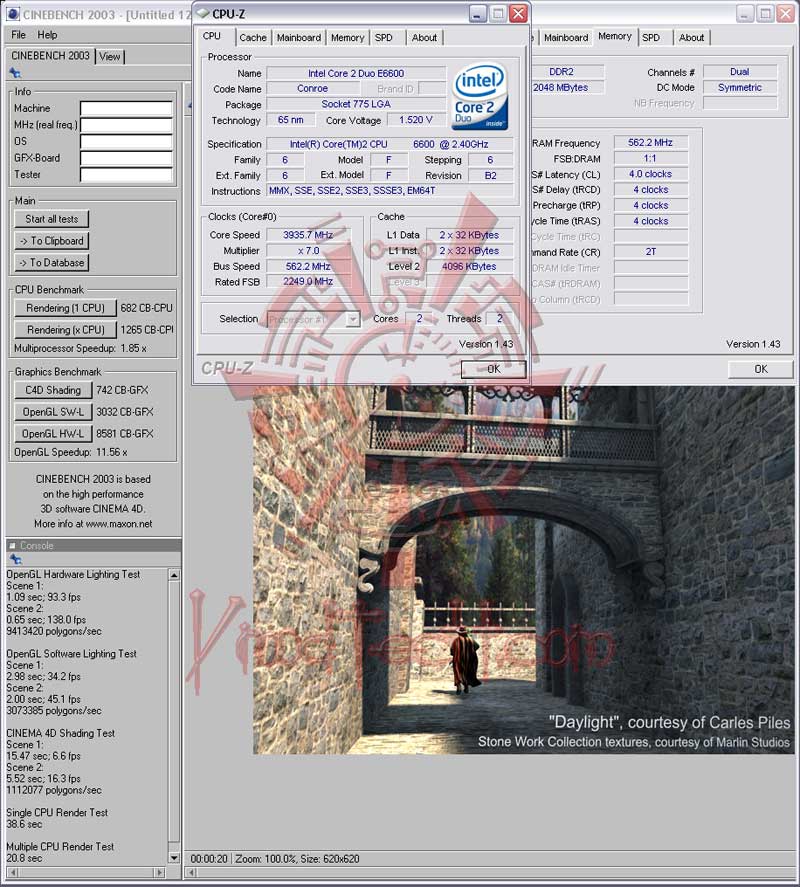This screenshot has height=887, width=800.
Task: Click the status bar text Zoom: 100.0%
Action: 264,859
